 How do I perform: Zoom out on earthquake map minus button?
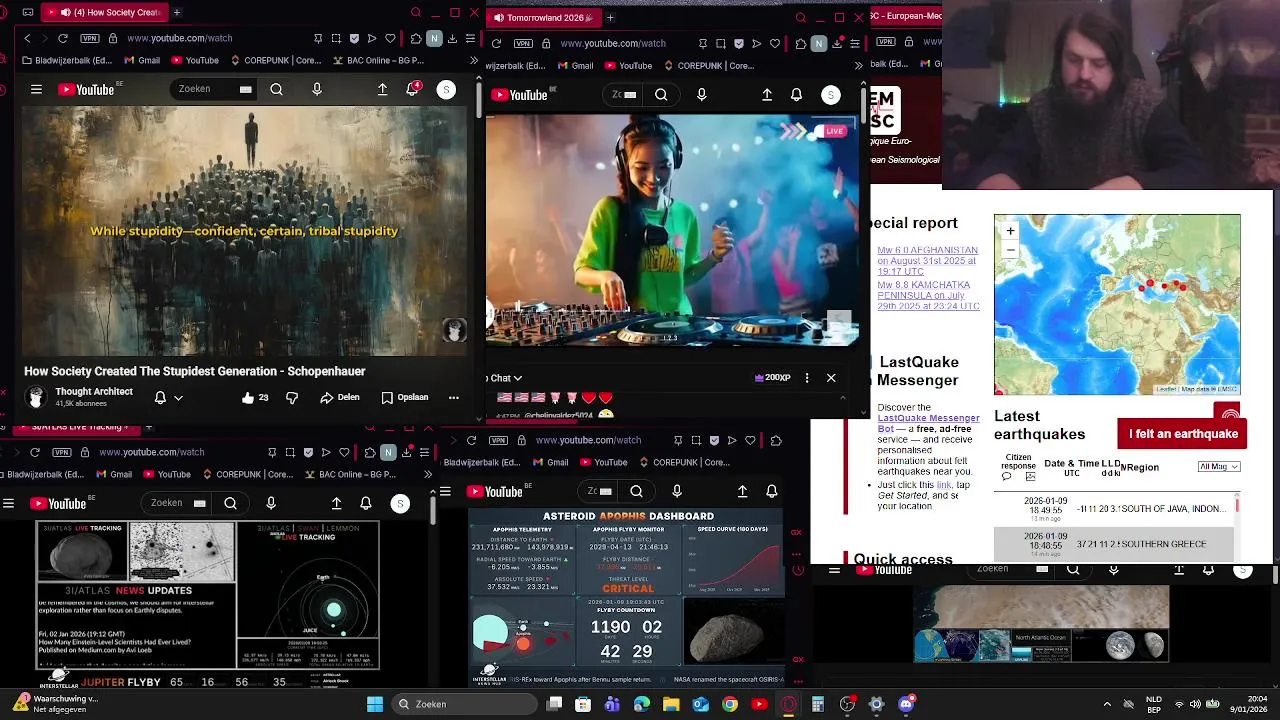tap(1010, 249)
